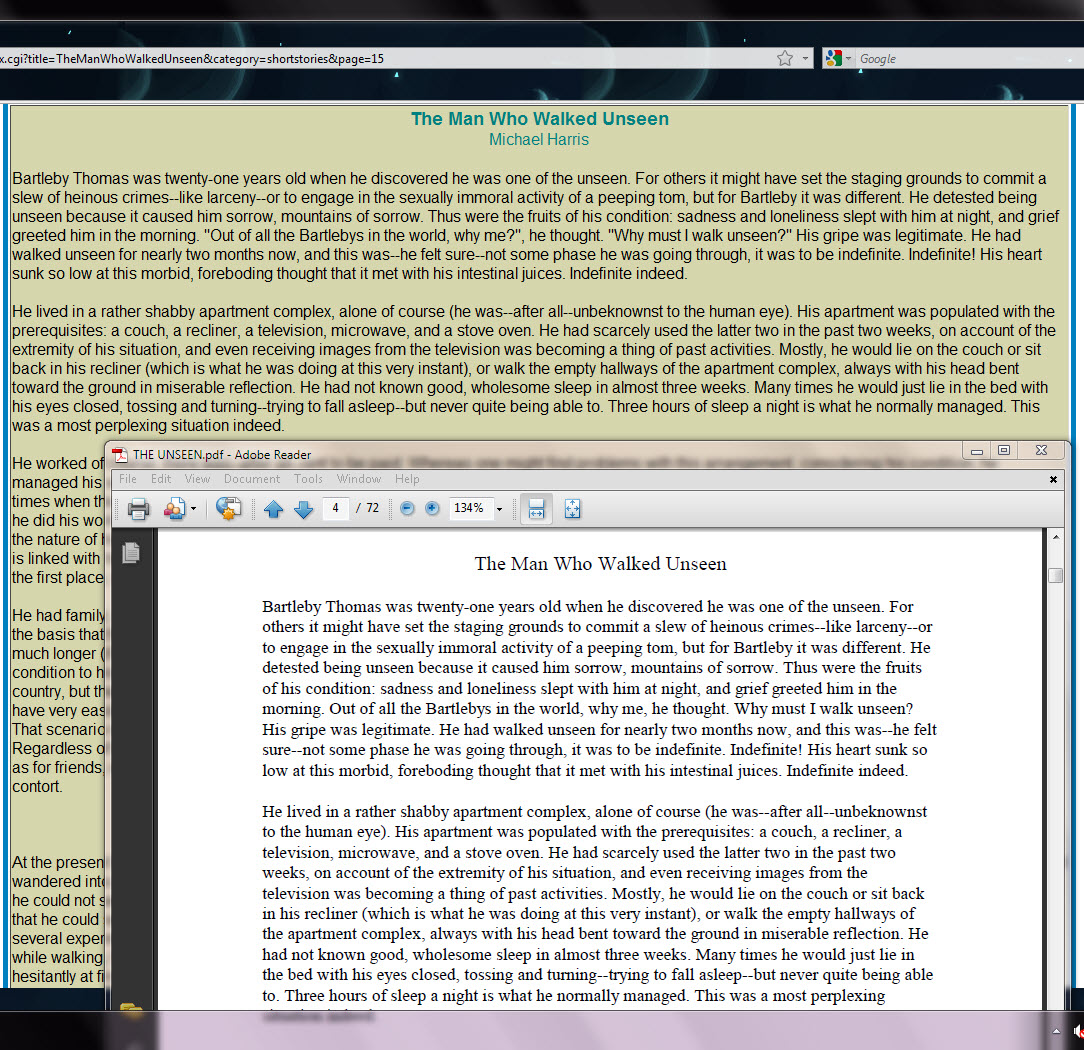Click the PDF vertical scrollbar thumb

1055,576
